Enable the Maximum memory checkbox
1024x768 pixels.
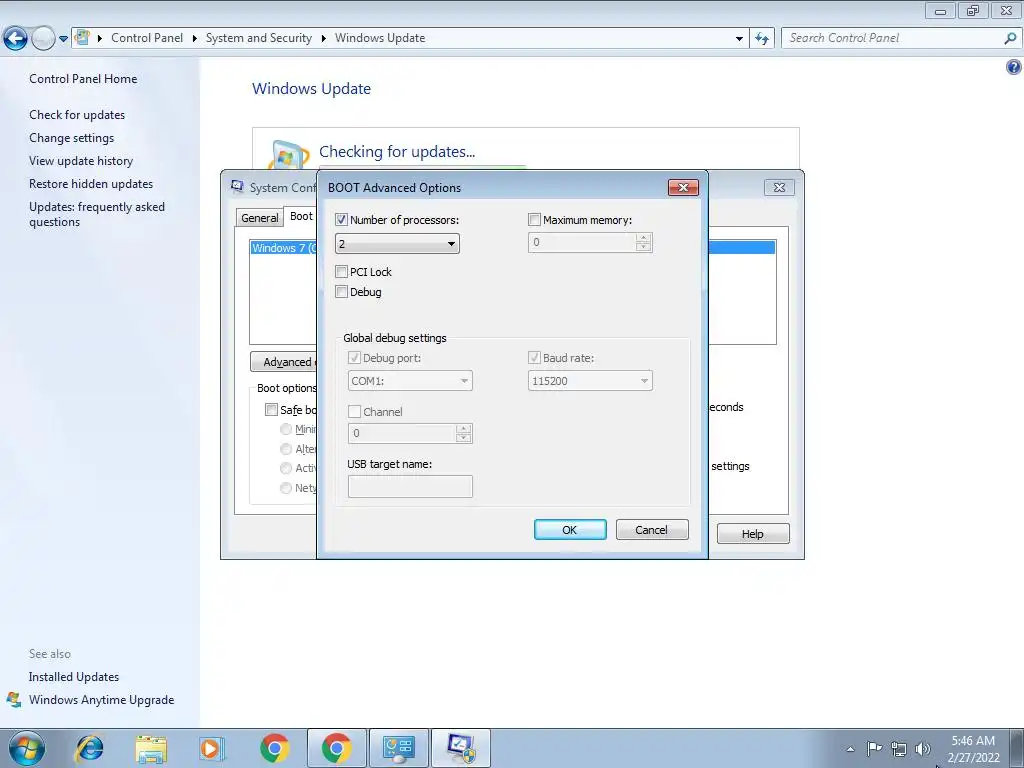(534, 220)
